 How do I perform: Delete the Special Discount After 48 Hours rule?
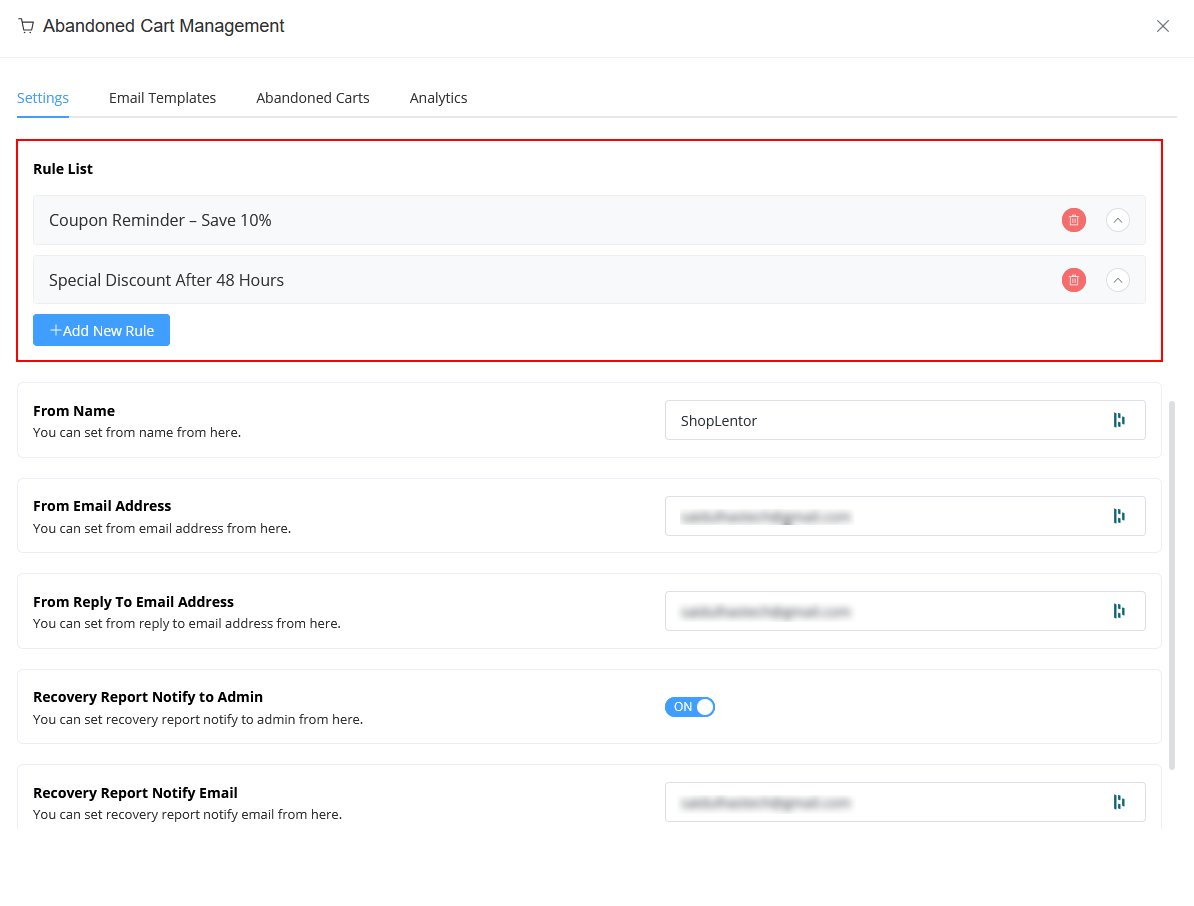[1073, 280]
